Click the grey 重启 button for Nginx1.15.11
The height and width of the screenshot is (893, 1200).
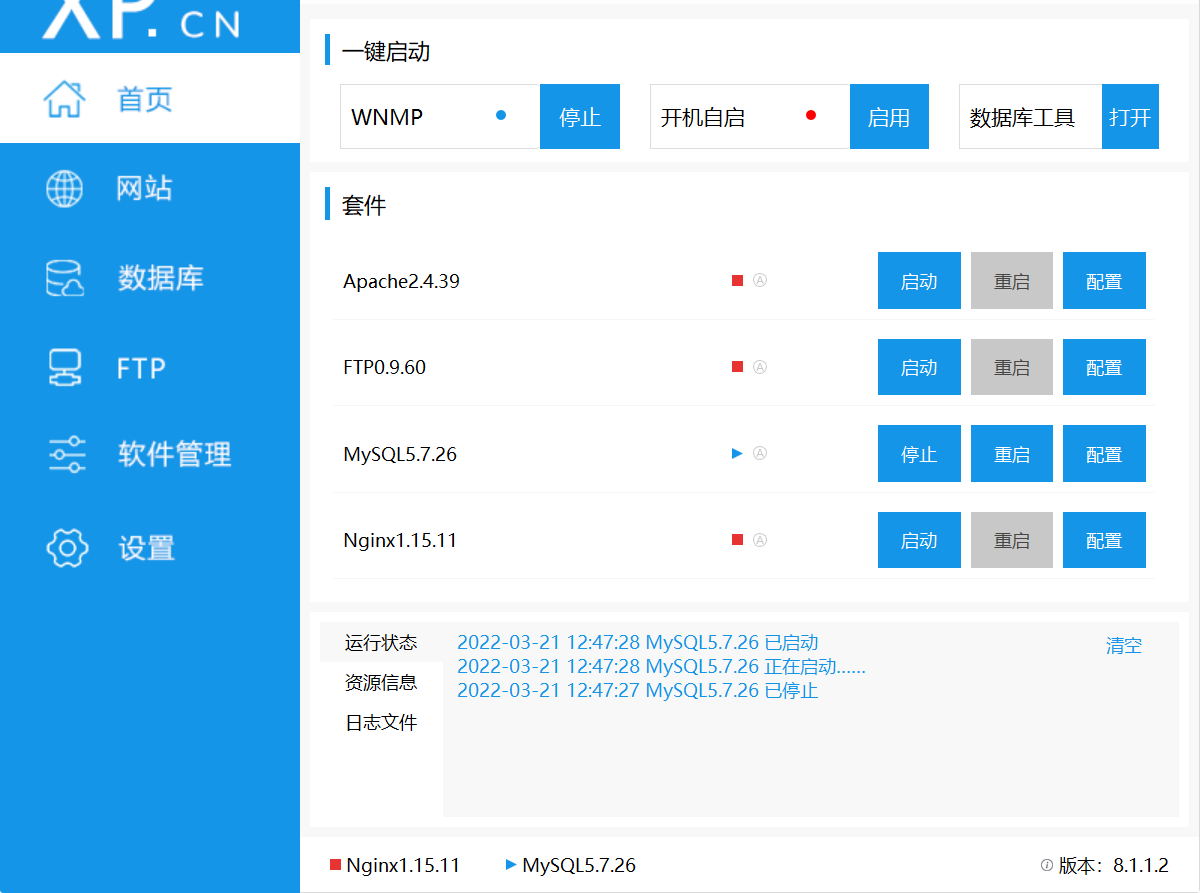[1012, 540]
